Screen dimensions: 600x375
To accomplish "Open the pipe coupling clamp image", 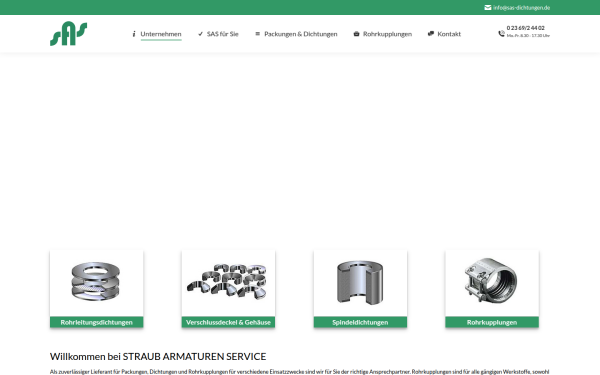I will pyautogui.click(x=491, y=280).
